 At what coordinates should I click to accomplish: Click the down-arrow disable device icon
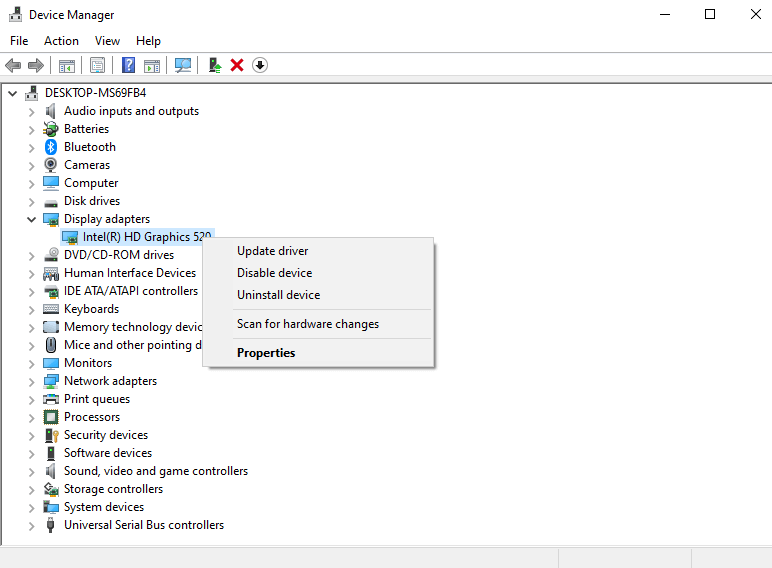[x=260, y=65]
